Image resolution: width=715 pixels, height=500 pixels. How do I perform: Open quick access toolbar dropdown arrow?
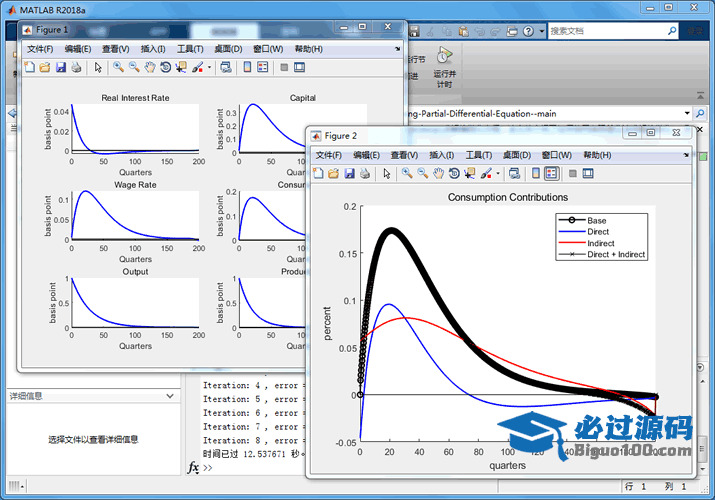point(542,31)
